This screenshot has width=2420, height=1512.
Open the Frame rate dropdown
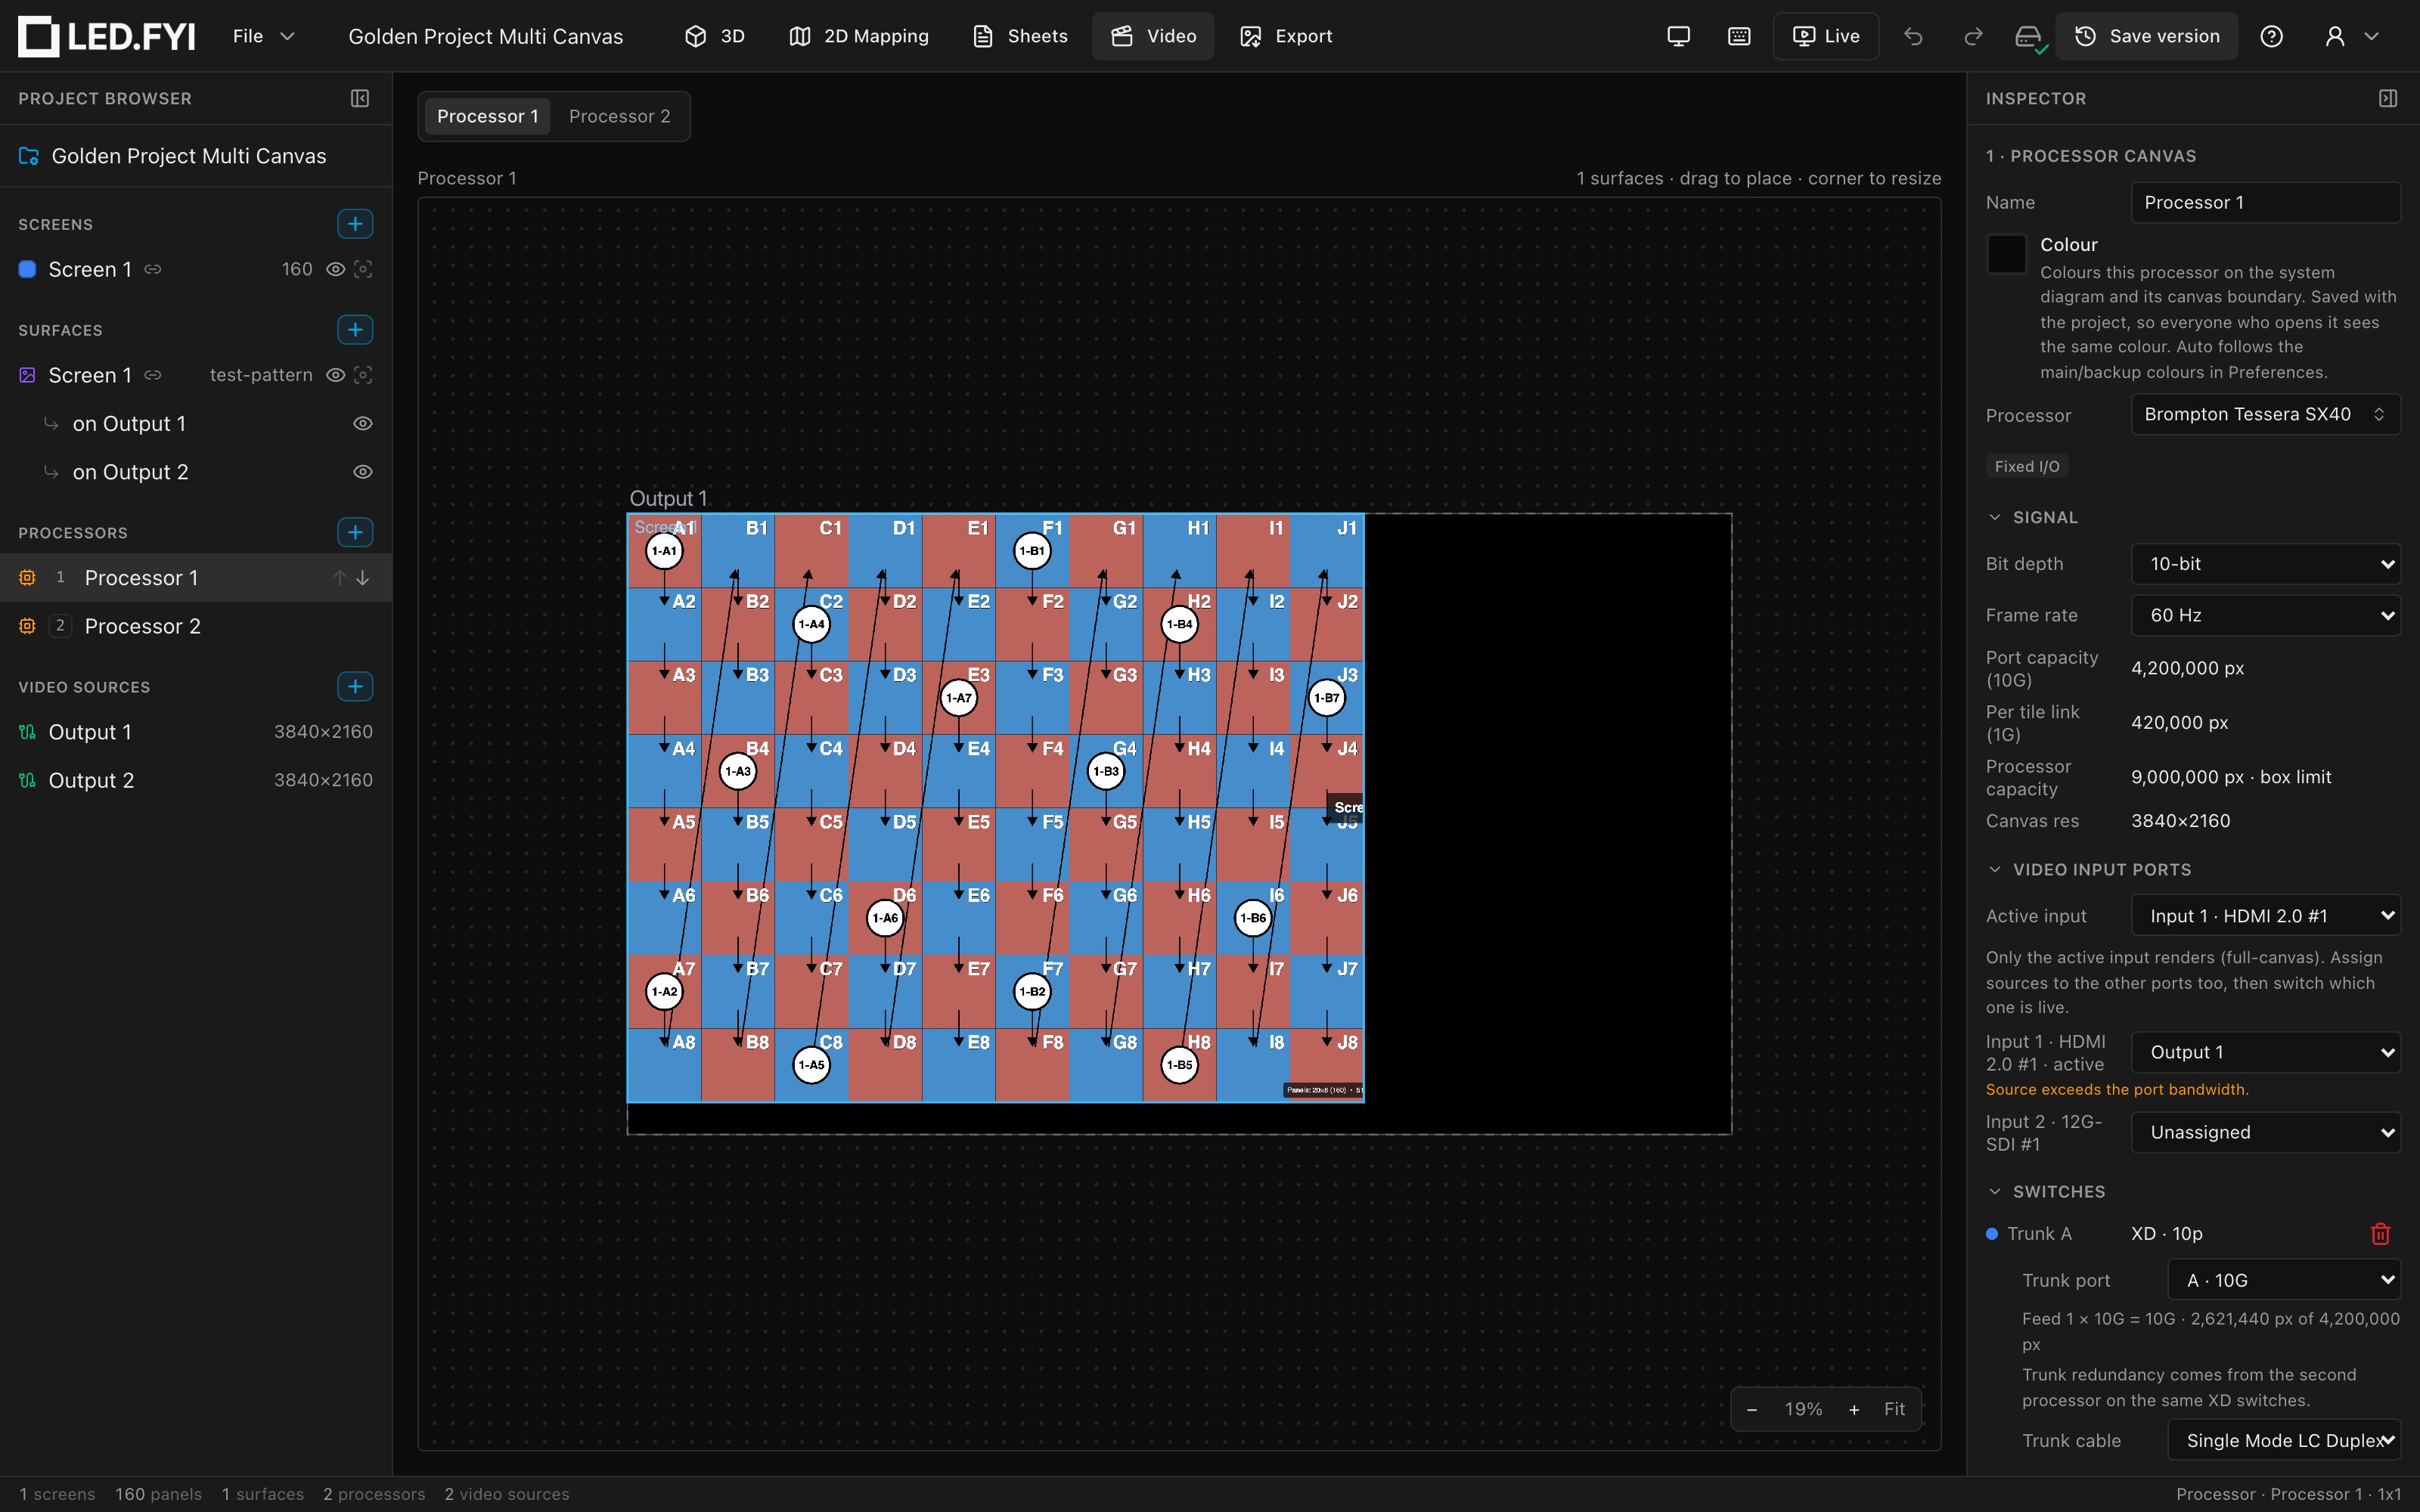coord(2266,615)
